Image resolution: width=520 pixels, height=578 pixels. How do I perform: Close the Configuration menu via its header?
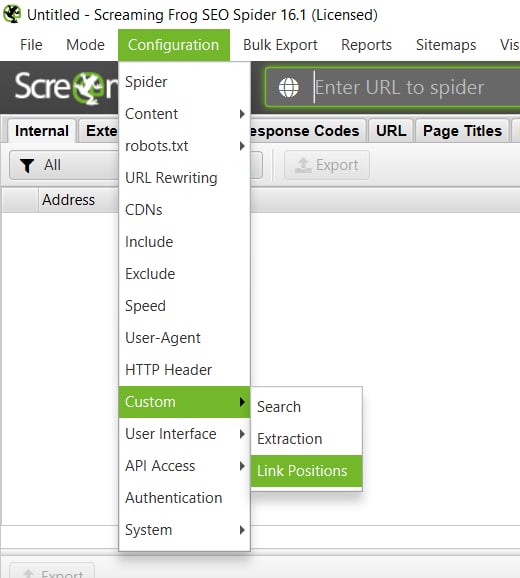(174, 45)
